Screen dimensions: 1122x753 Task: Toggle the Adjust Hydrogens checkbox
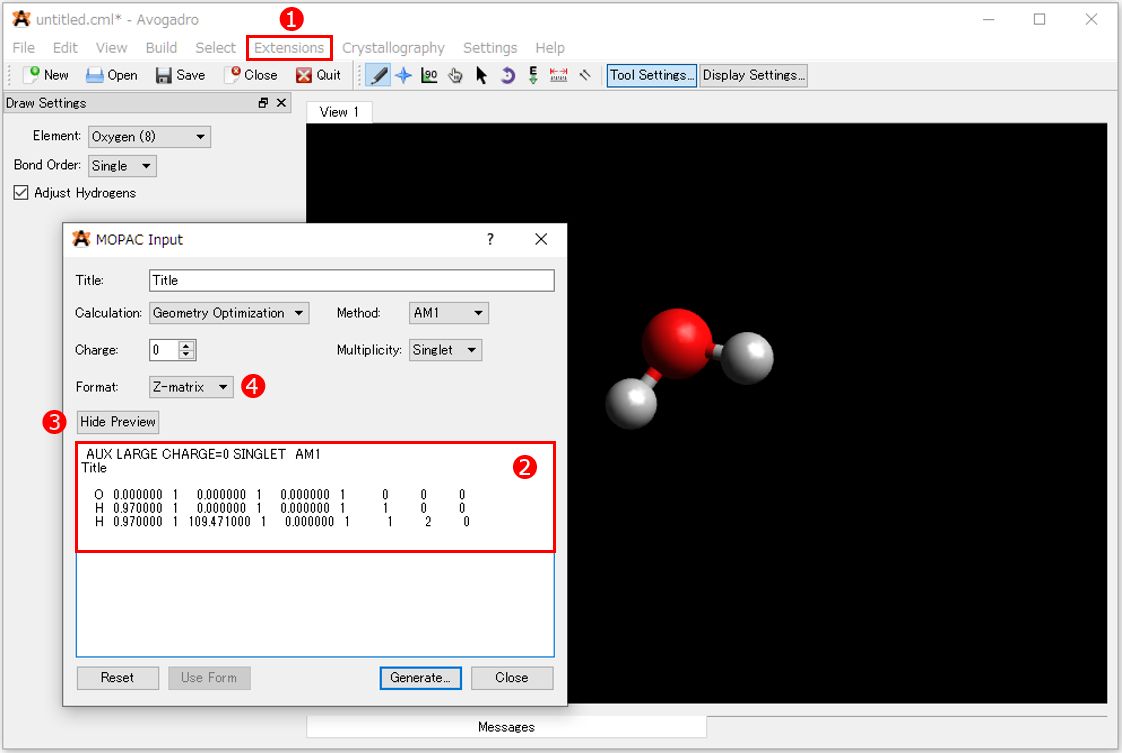click(22, 193)
